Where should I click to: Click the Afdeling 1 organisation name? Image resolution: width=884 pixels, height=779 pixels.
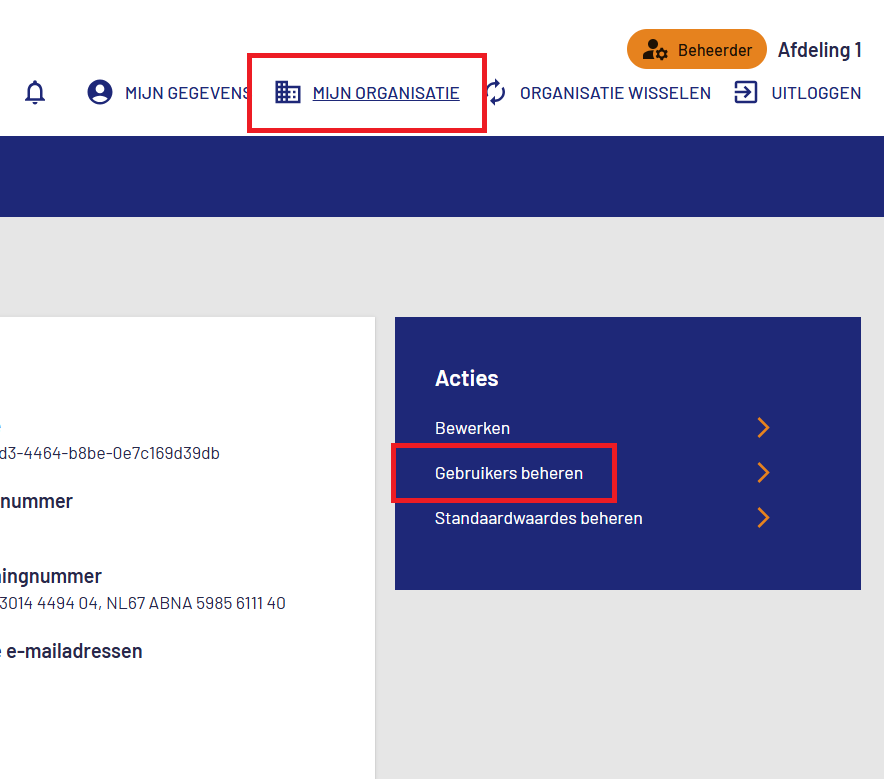[819, 50]
